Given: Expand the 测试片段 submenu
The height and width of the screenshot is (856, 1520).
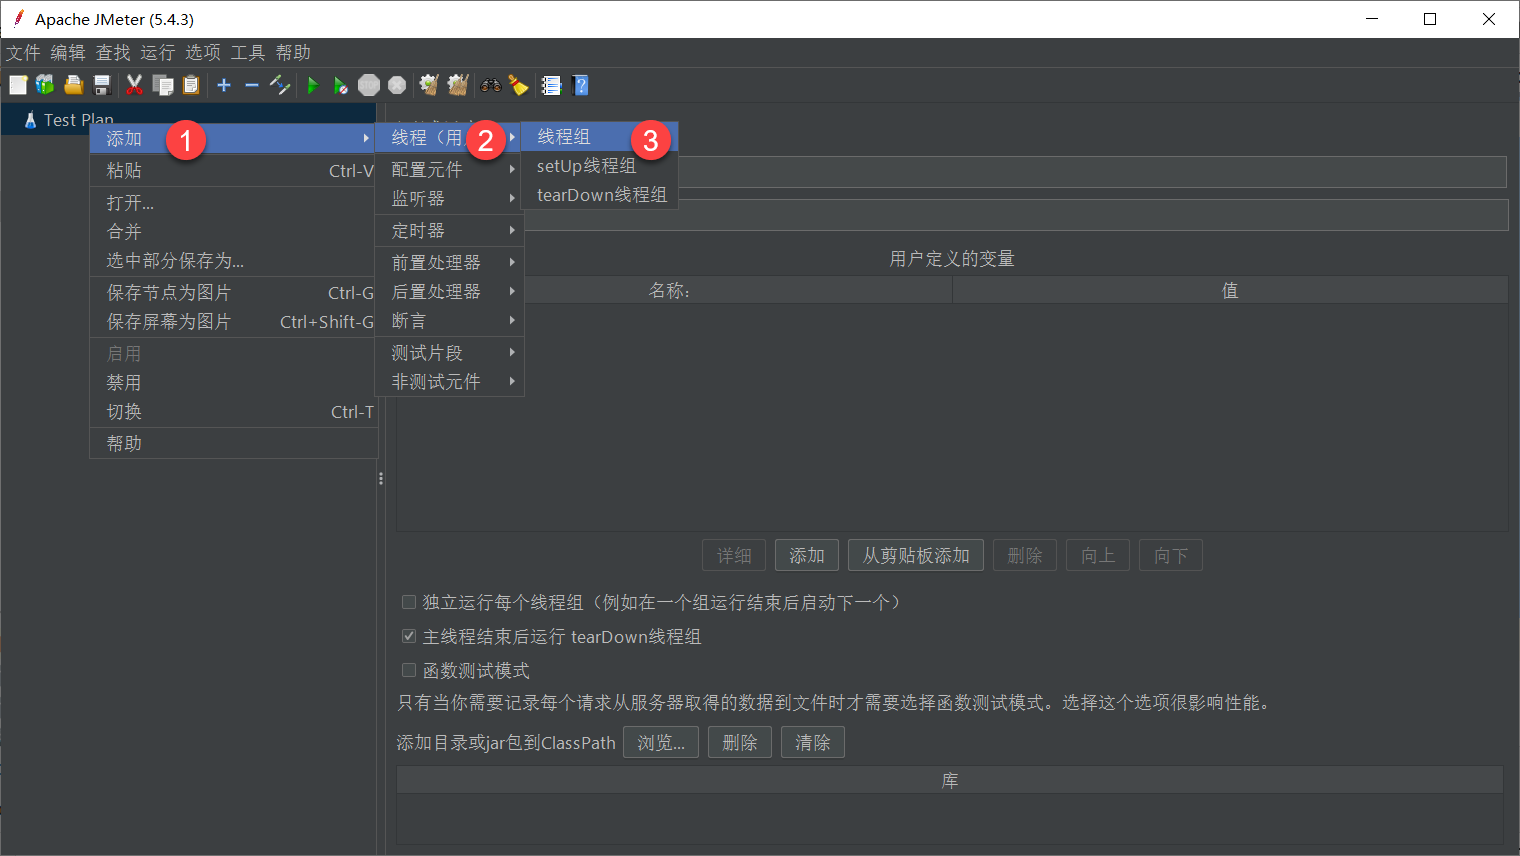Looking at the screenshot, I should [449, 352].
